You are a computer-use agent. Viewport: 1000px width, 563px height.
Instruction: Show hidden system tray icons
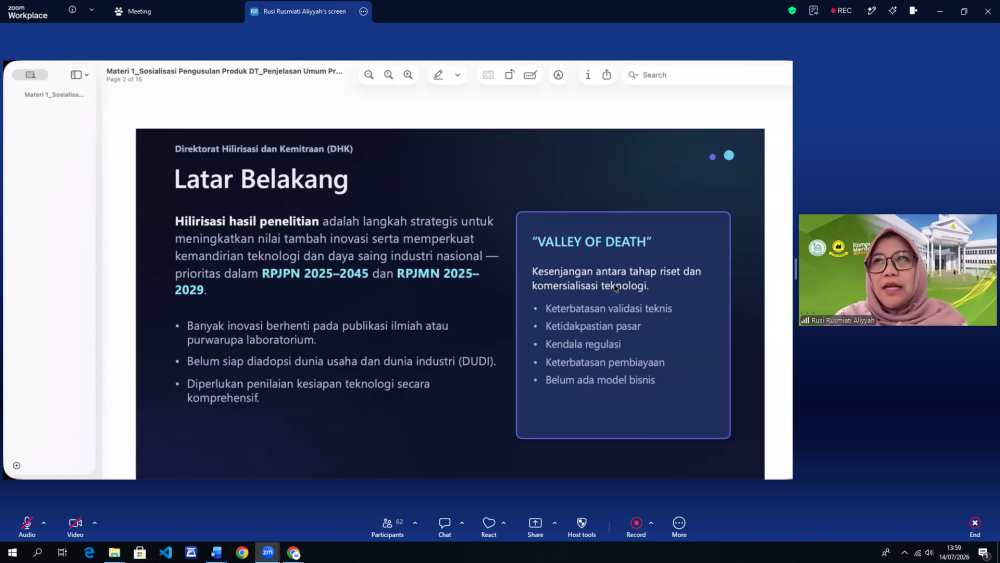[904, 553]
